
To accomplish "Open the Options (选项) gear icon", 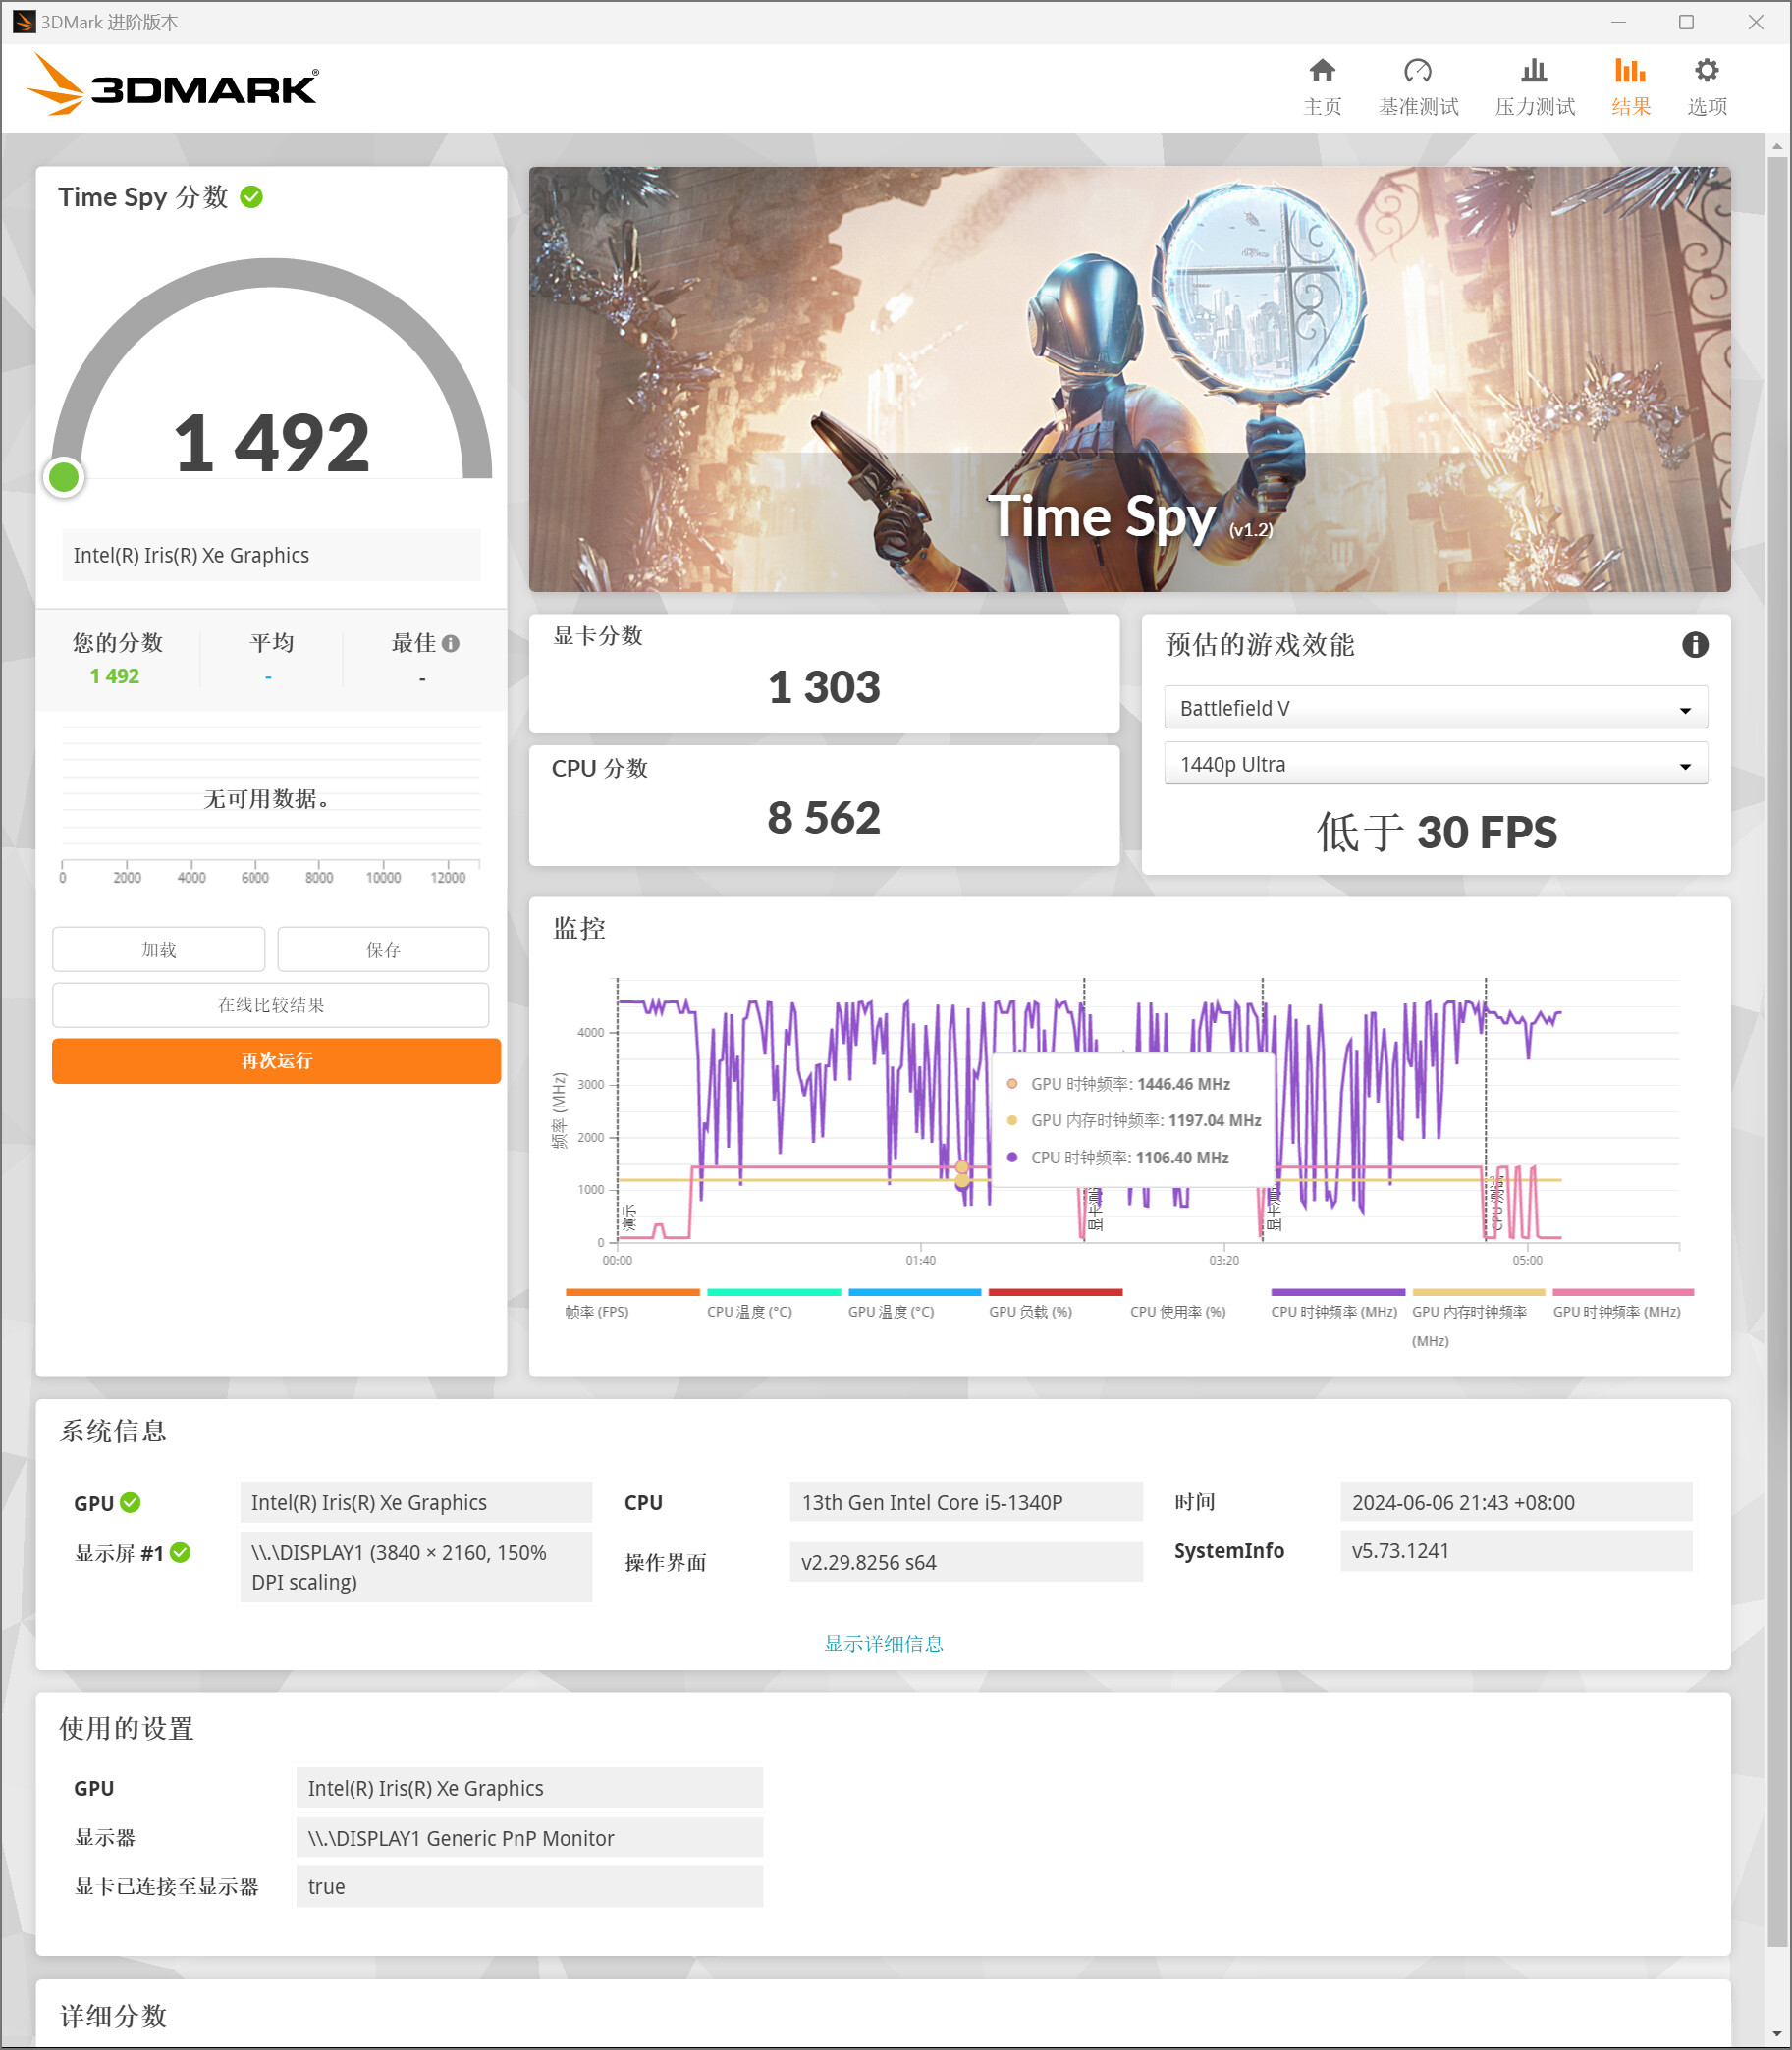I will click(x=1706, y=72).
